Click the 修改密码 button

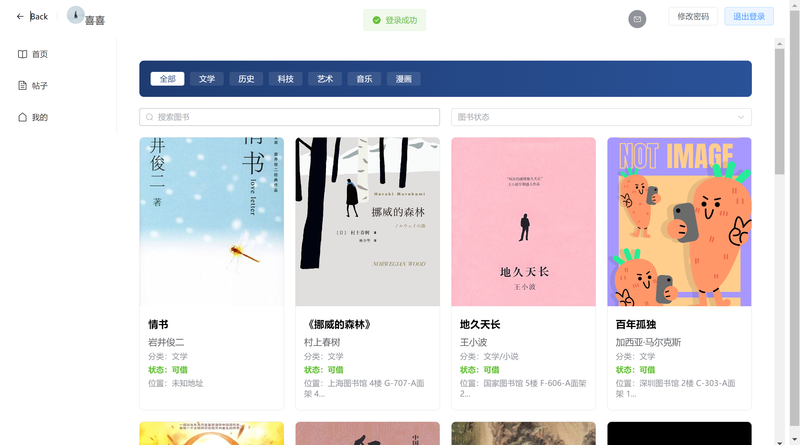tap(693, 16)
